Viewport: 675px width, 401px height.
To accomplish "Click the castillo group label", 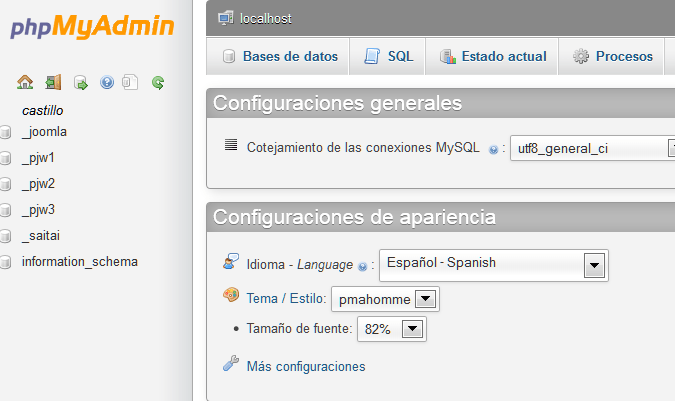I will coord(43,111).
